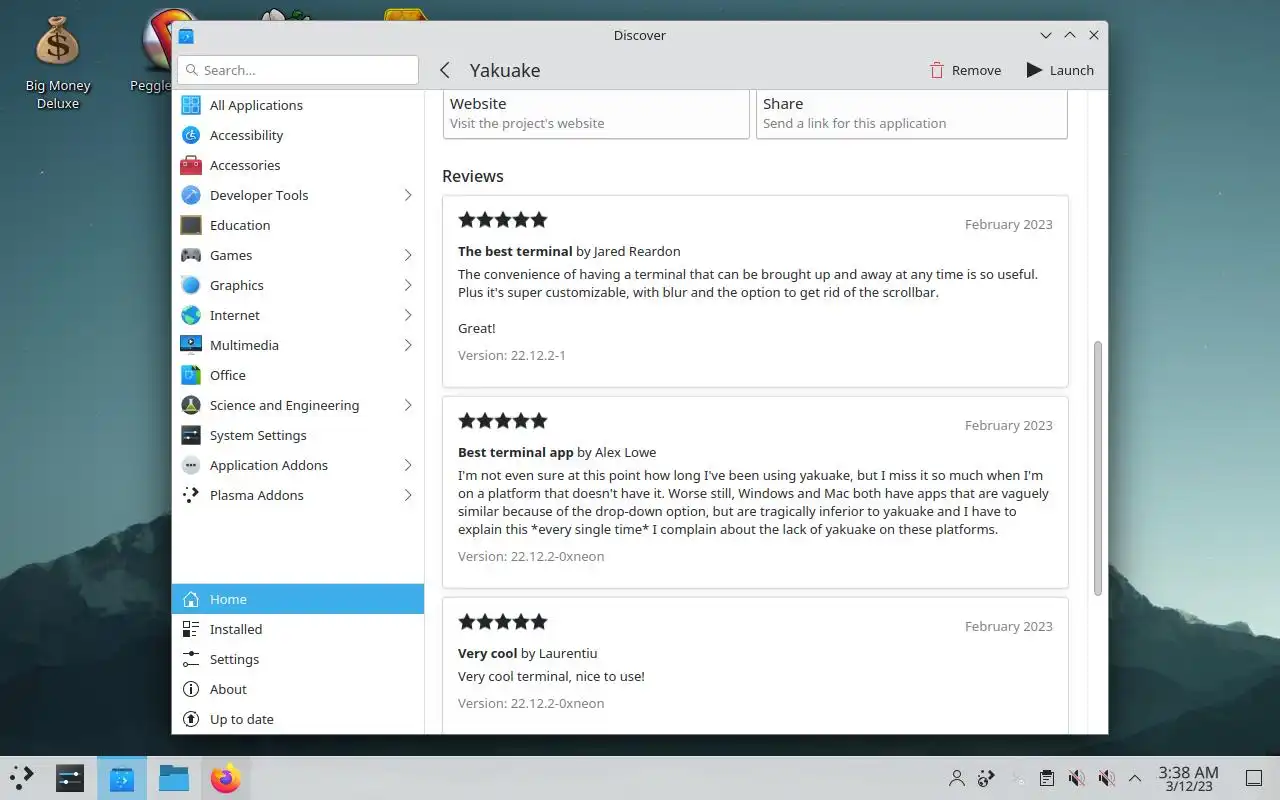Open Science and Engineering category
The width and height of the screenshot is (1280, 800).
298,405
